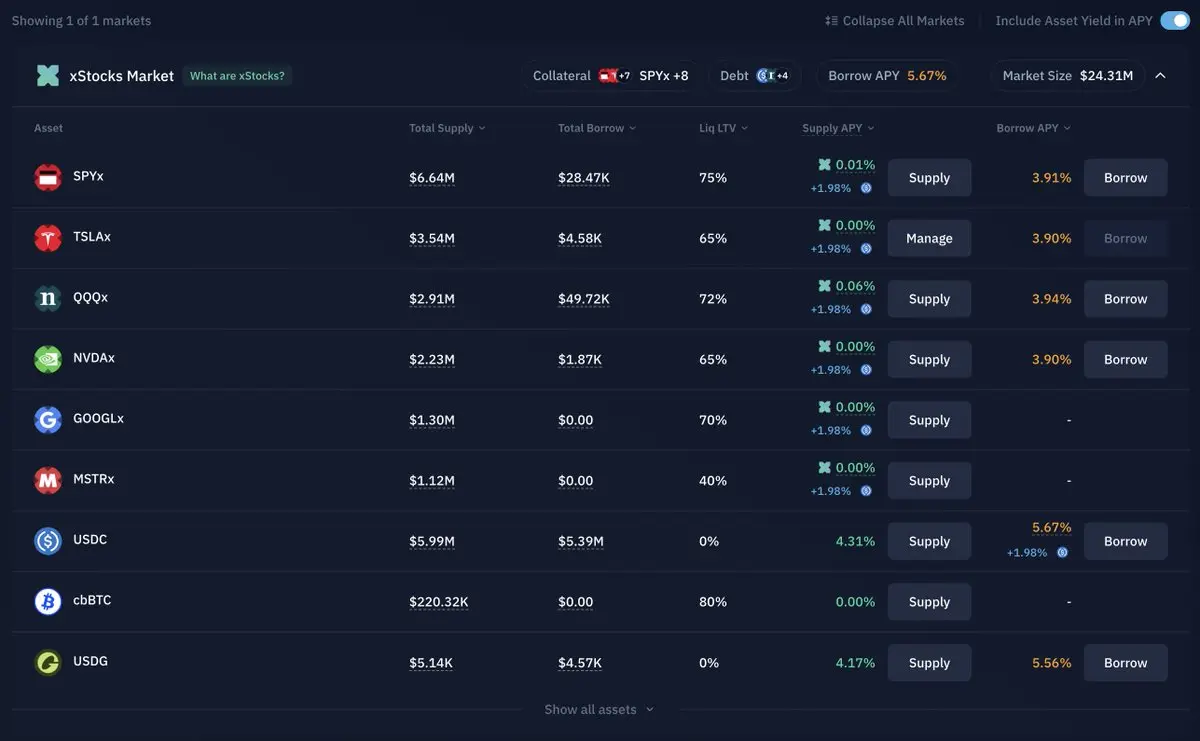This screenshot has width=1200, height=741.
Task: Click Supply button for cbBTC
Action: click(x=929, y=602)
